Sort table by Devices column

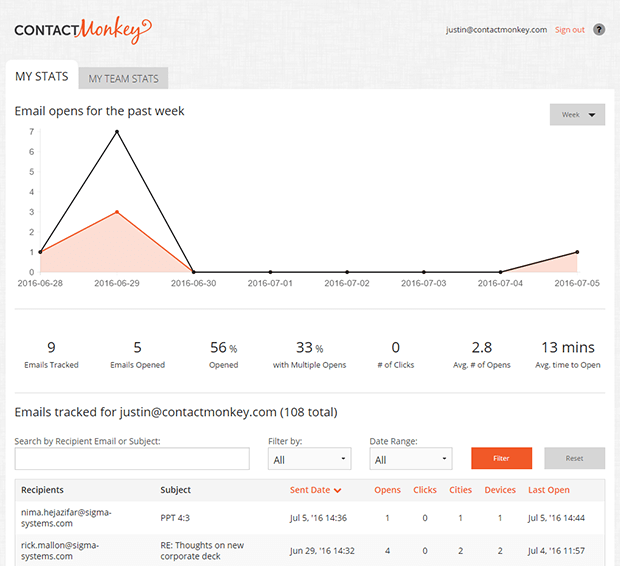click(500, 490)
